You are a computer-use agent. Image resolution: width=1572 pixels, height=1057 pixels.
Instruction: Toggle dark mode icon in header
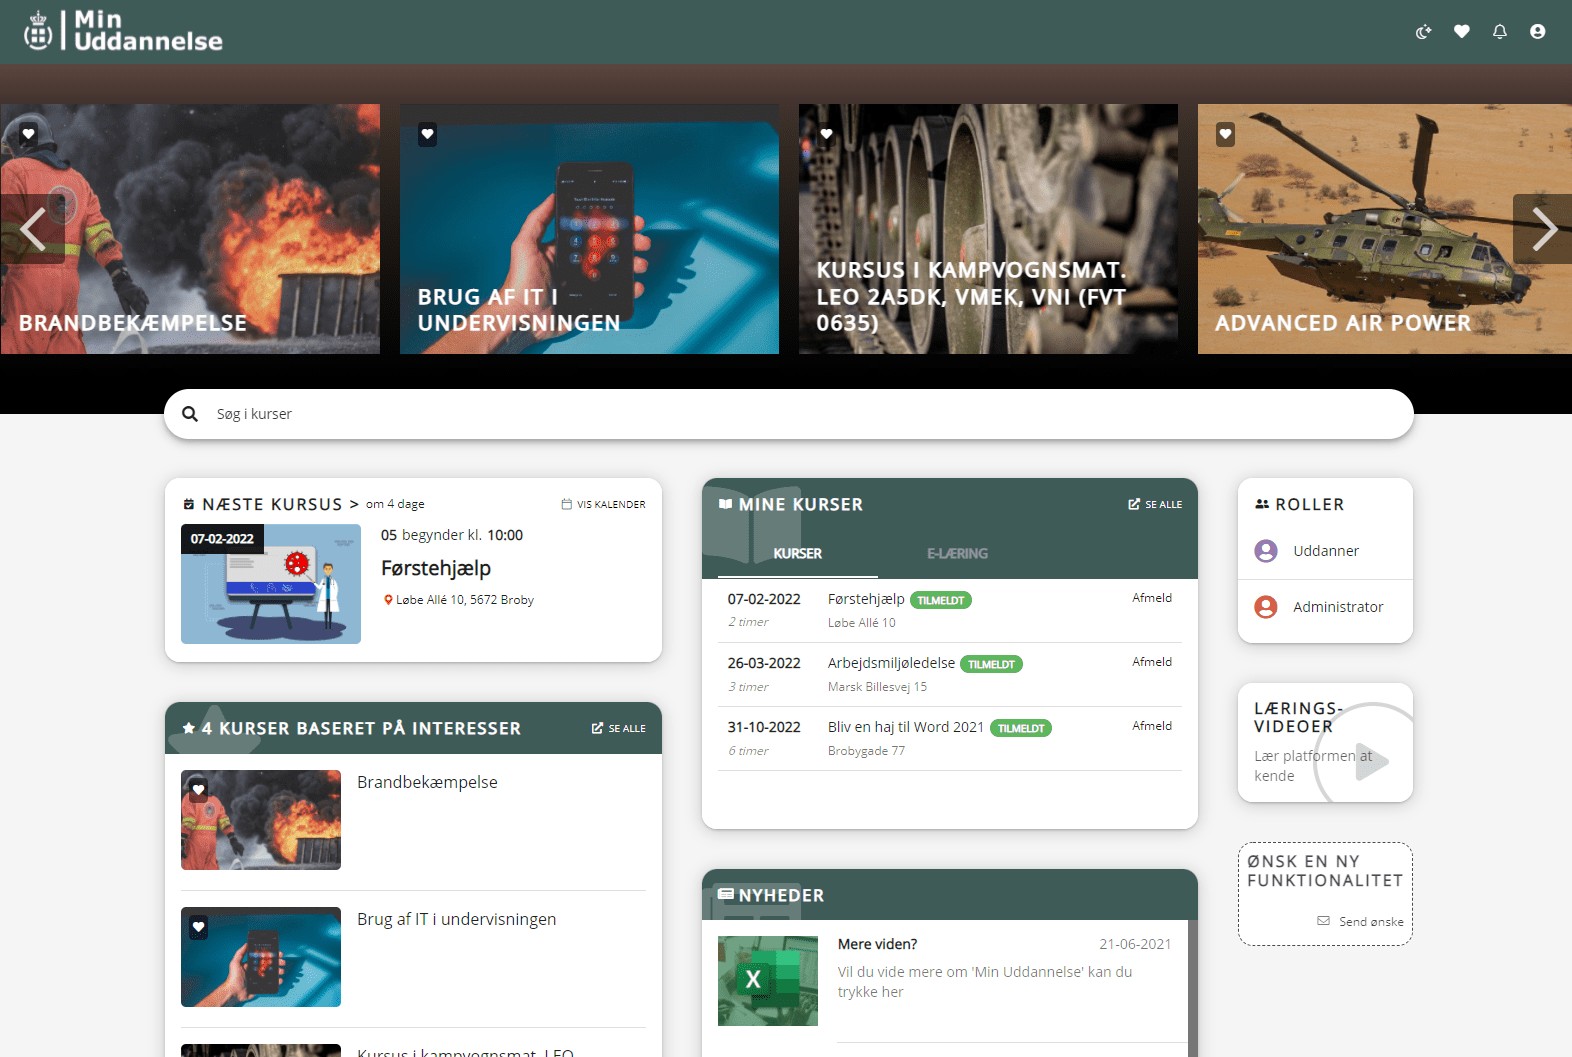tap(1423, 32)
